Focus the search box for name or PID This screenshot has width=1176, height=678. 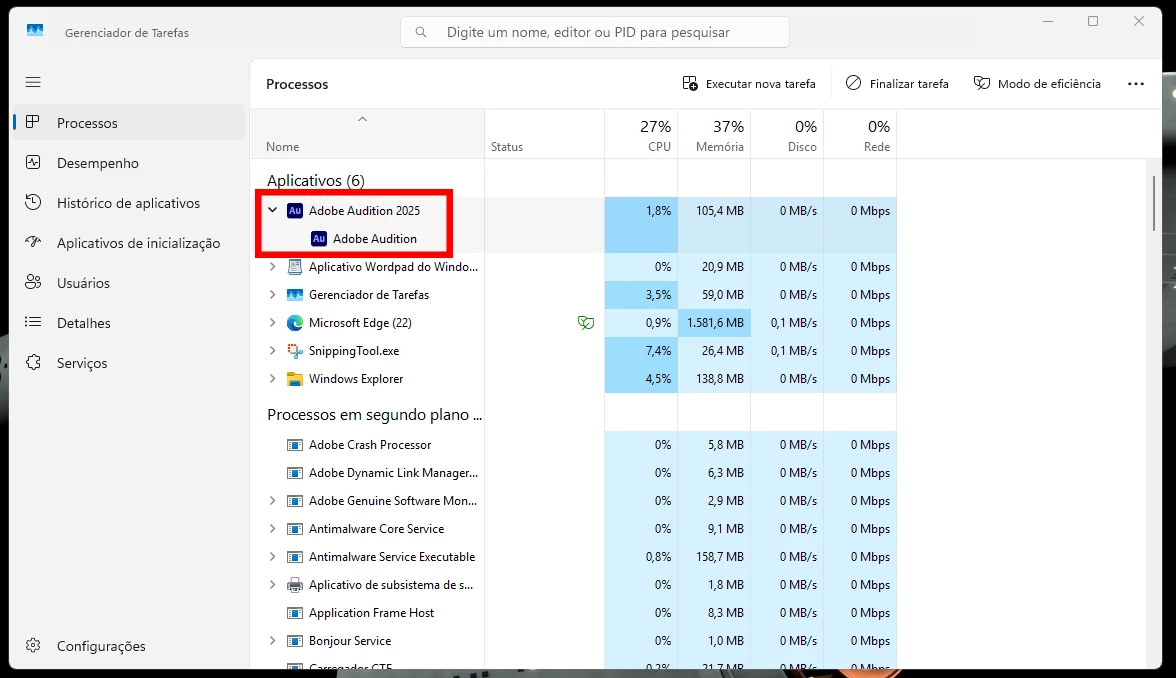coord(595,32)
